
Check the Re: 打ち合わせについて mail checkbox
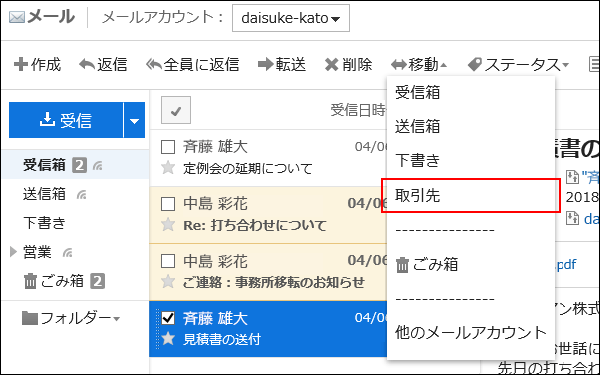[168, 204]
